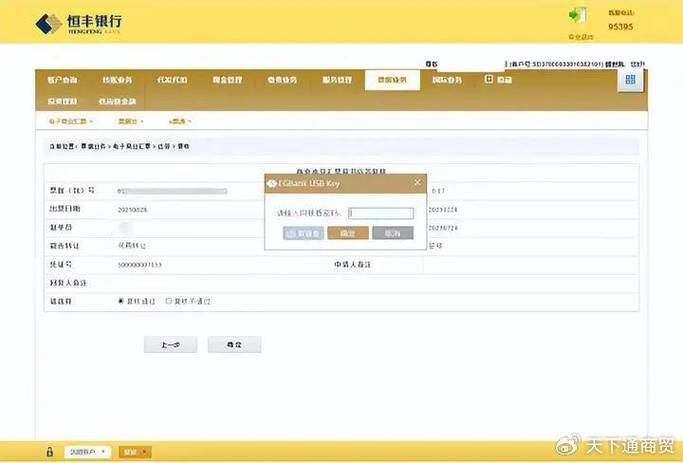Click the Hengfeng Bank logo
The image size is (683, 463).
(79, 24)
